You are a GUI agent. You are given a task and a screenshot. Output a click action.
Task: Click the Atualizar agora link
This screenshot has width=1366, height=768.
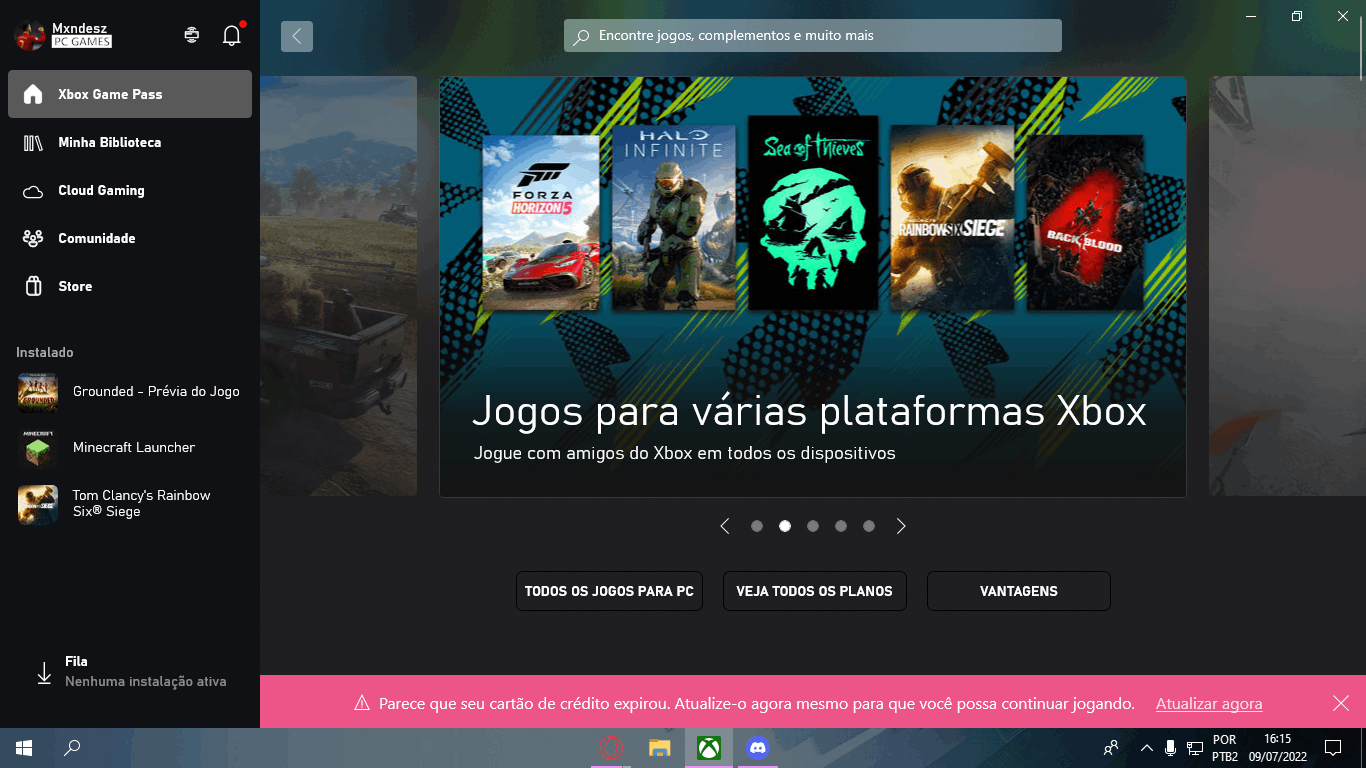1209,704
